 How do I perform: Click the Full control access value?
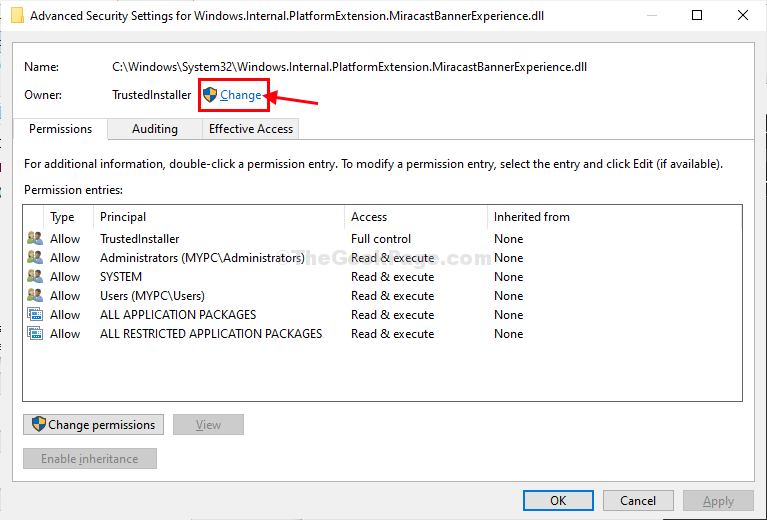pos(381,239)
